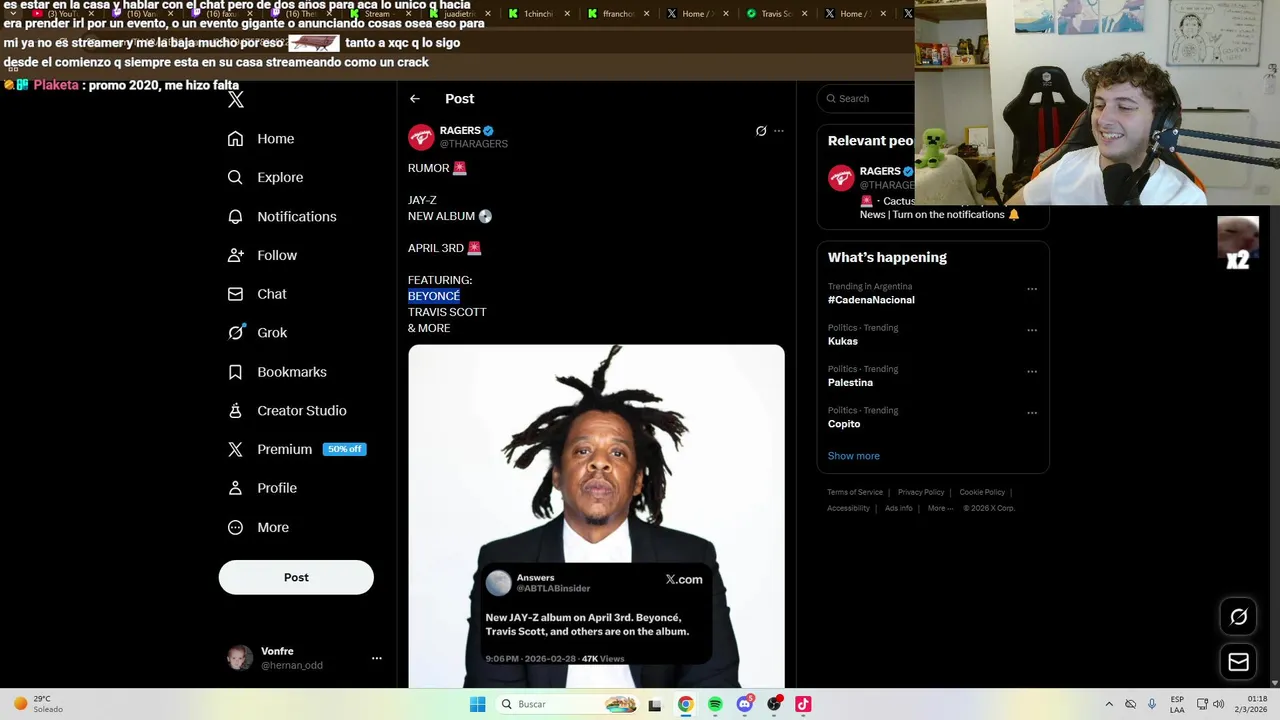Open Task View from the taskbar
Image resolution: width=1280 pixels, height=720 pixels.
click(x=655, y=705)
